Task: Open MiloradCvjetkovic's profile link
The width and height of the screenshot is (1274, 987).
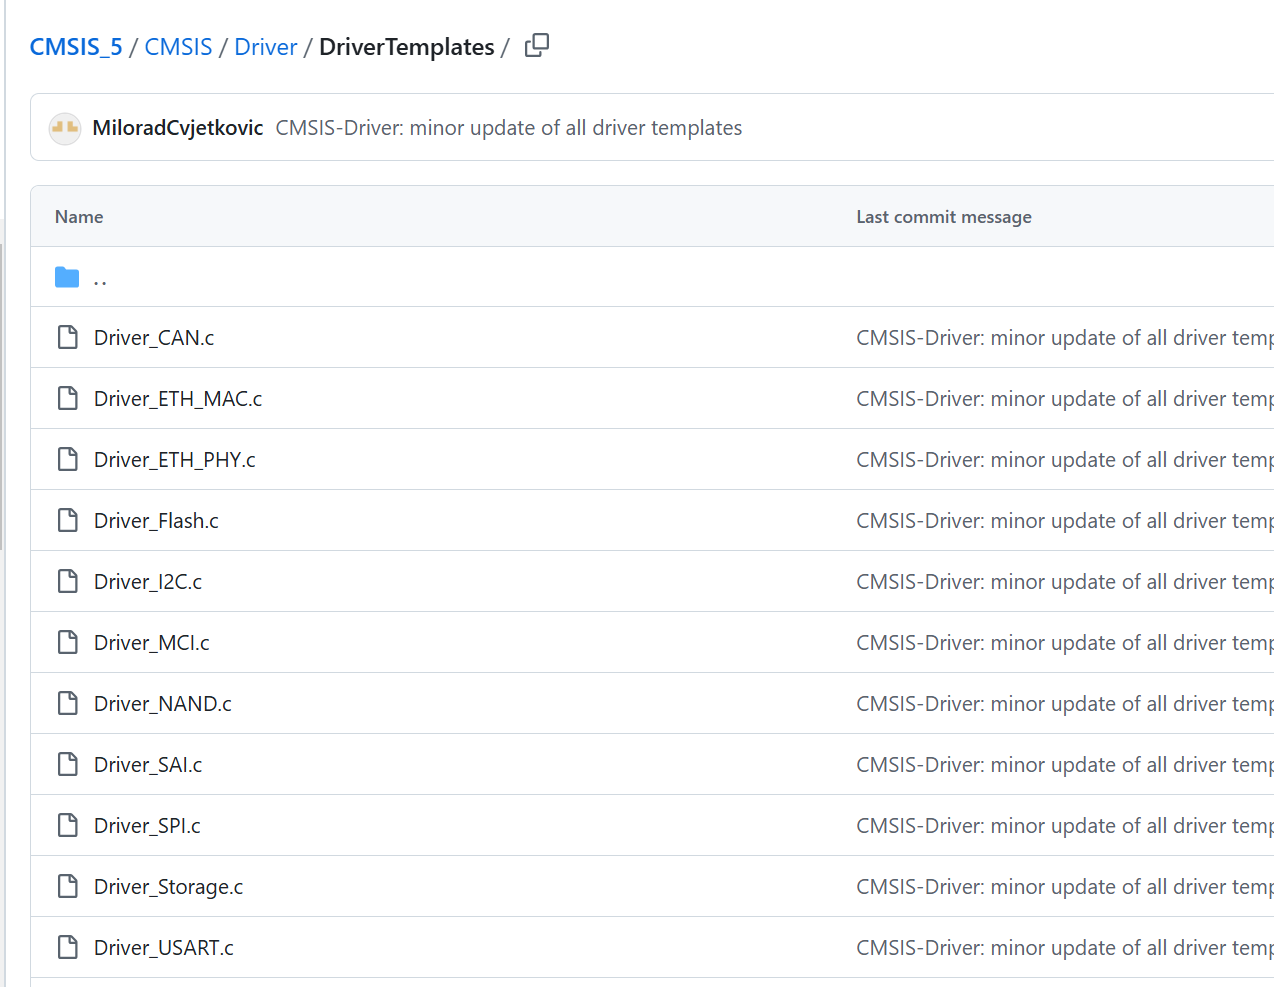Action: click(x=178, y=128)
